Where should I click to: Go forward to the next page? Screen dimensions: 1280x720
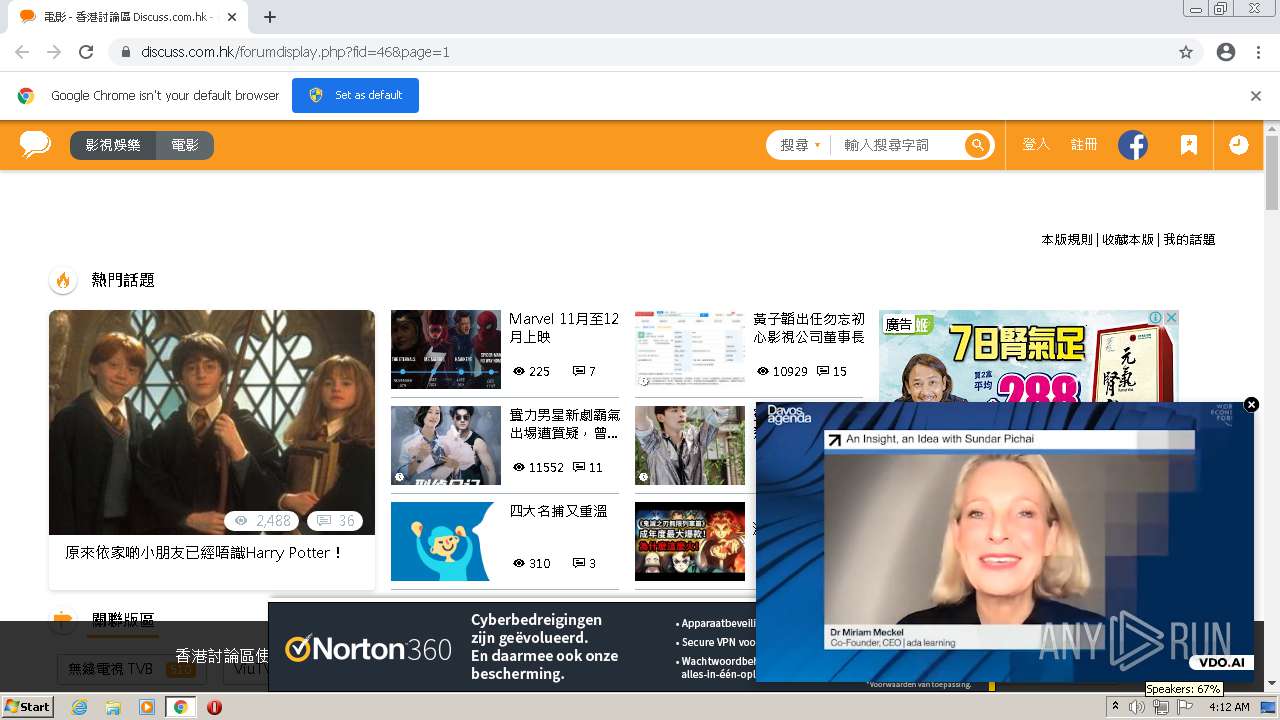coord(54,52)
